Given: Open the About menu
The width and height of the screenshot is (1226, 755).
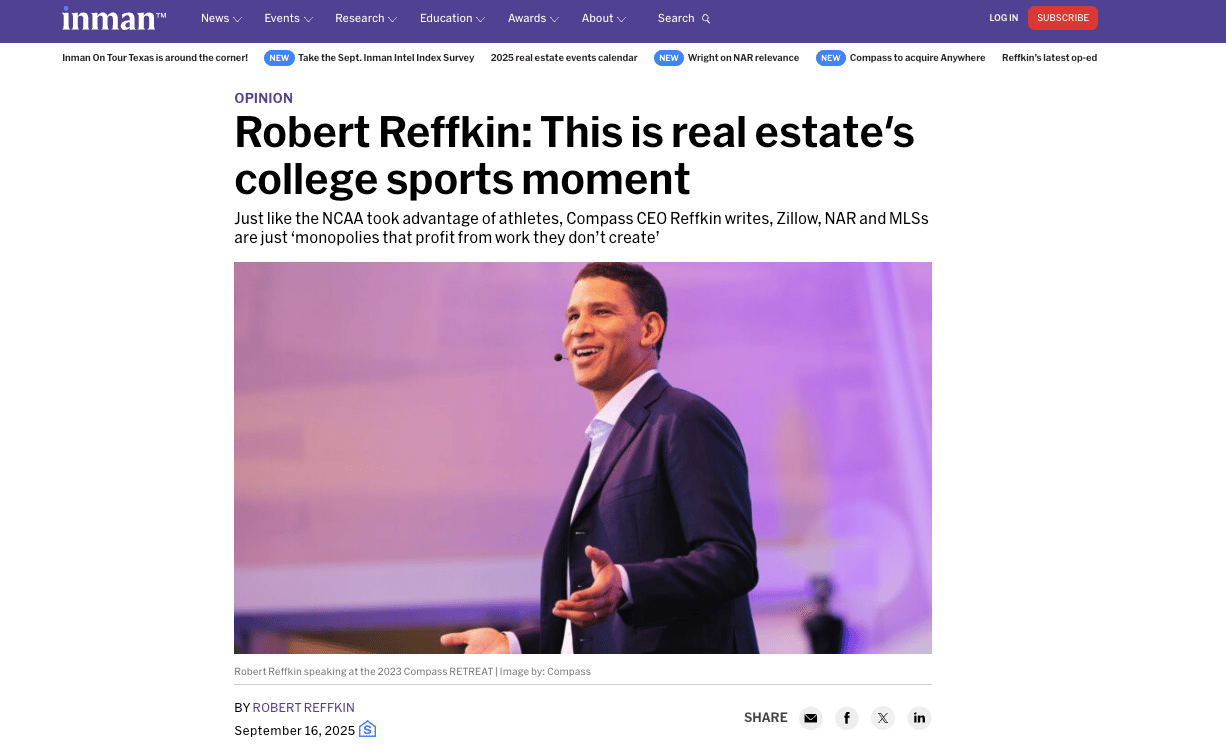Looking at the screenshot, I should point(604,18).
